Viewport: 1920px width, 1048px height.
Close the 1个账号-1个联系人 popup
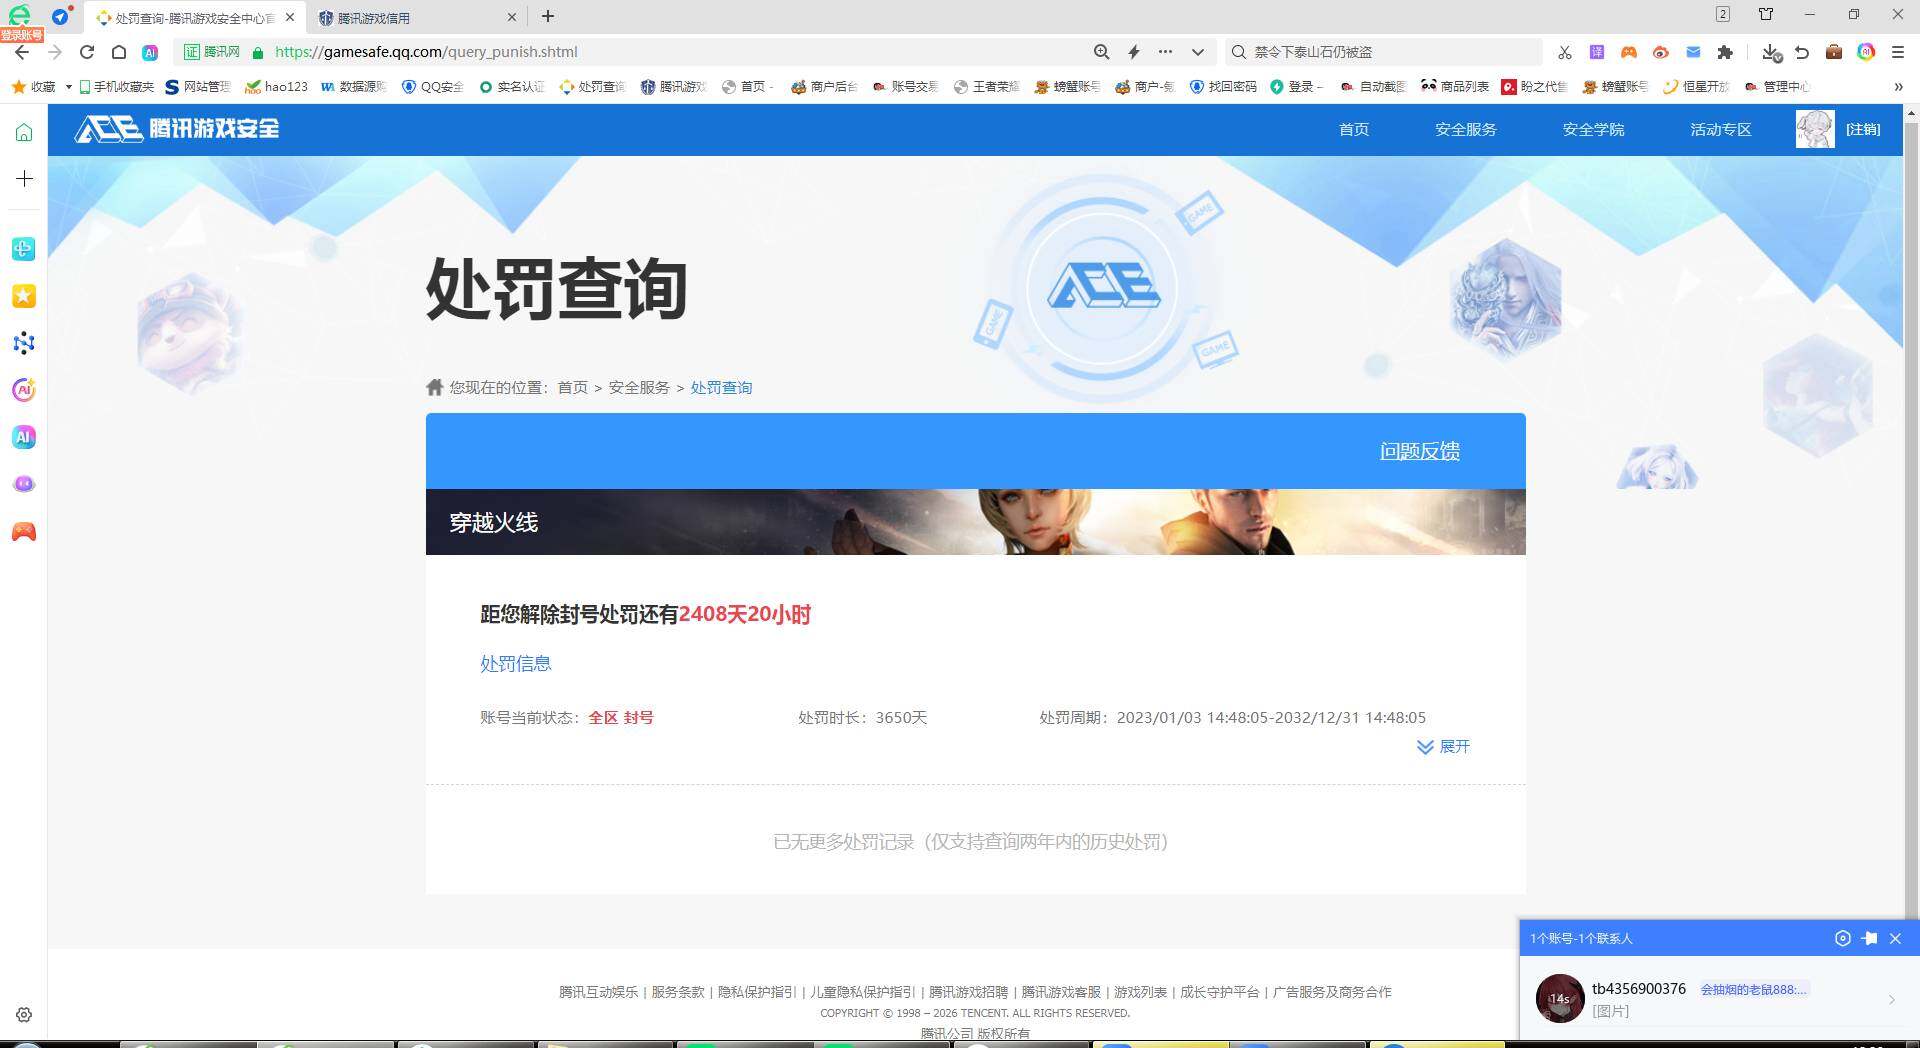coord(1895,939)
